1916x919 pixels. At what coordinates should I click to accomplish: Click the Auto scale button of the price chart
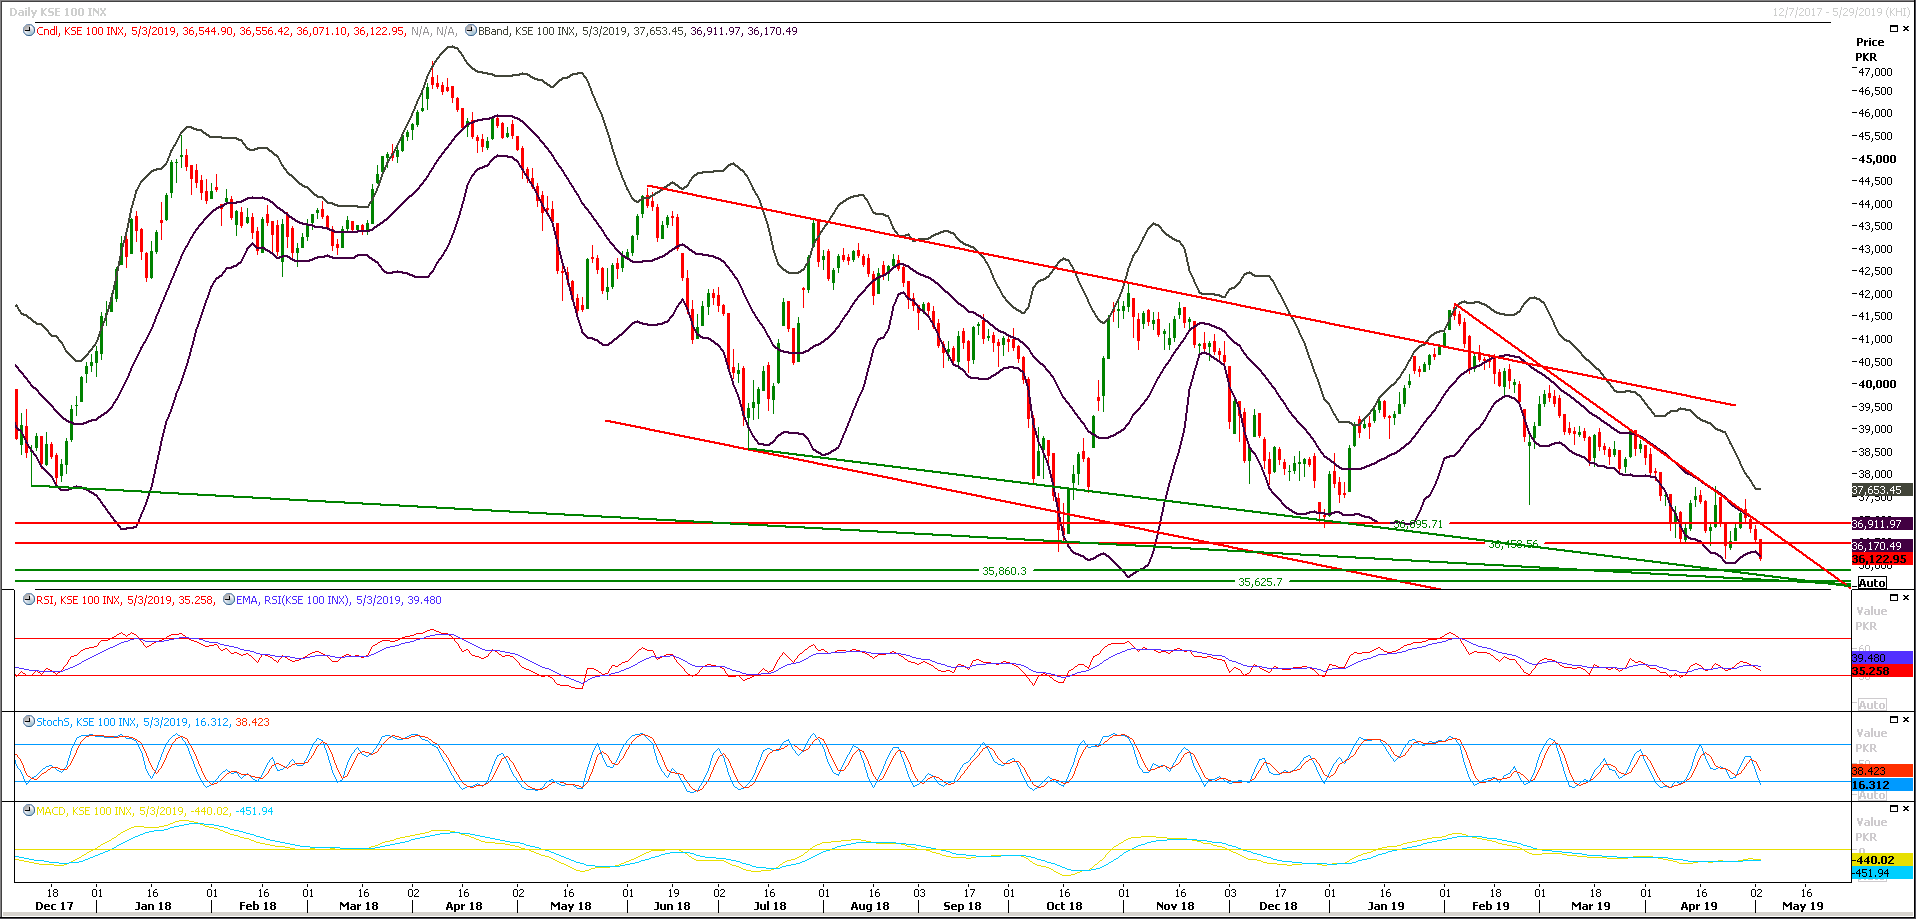click(1872, 583)
